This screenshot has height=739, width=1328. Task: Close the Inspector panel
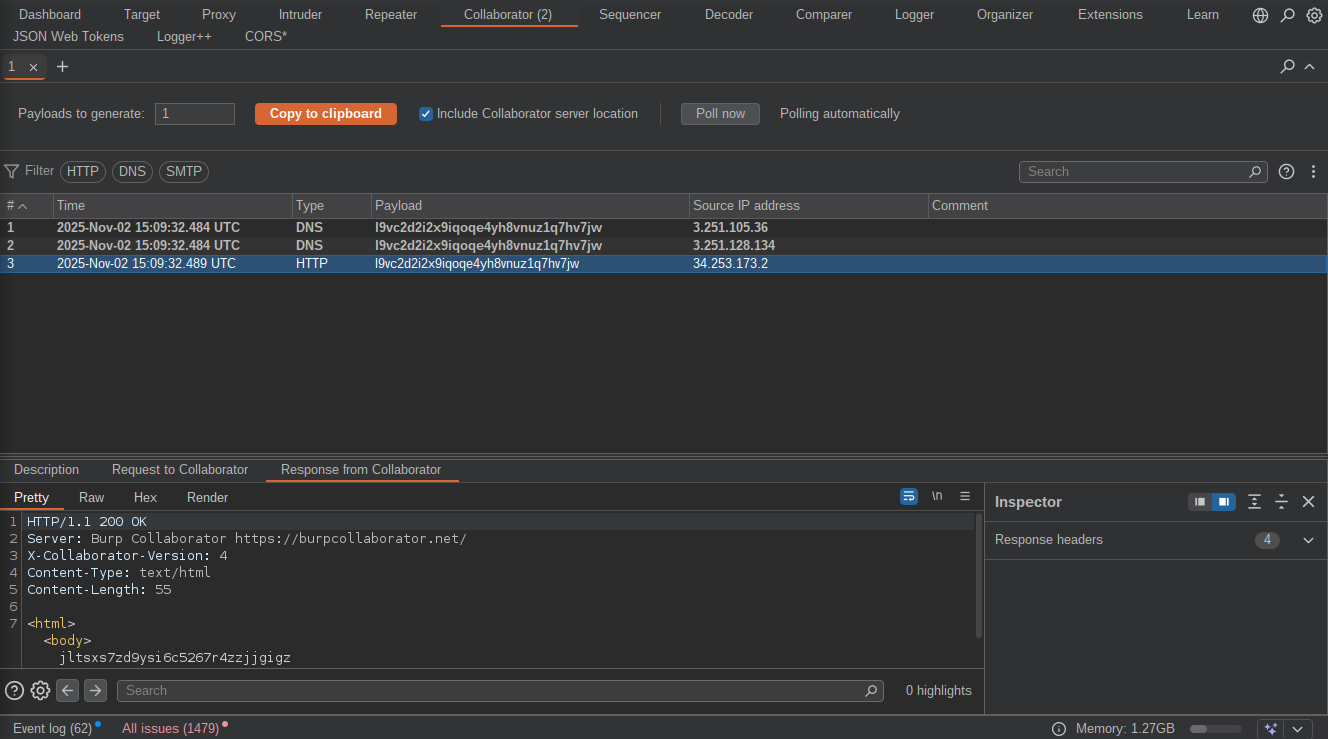coord(1308,502)
